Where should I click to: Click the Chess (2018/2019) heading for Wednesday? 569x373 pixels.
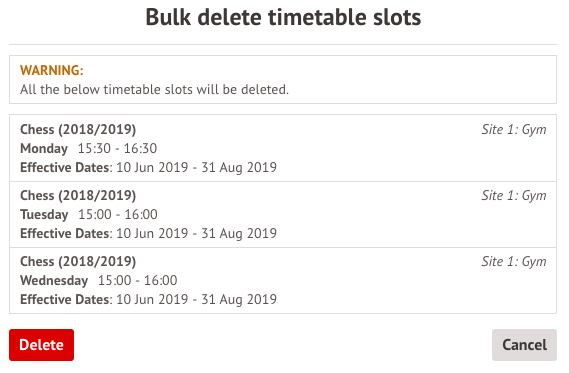tap(78, 262)
